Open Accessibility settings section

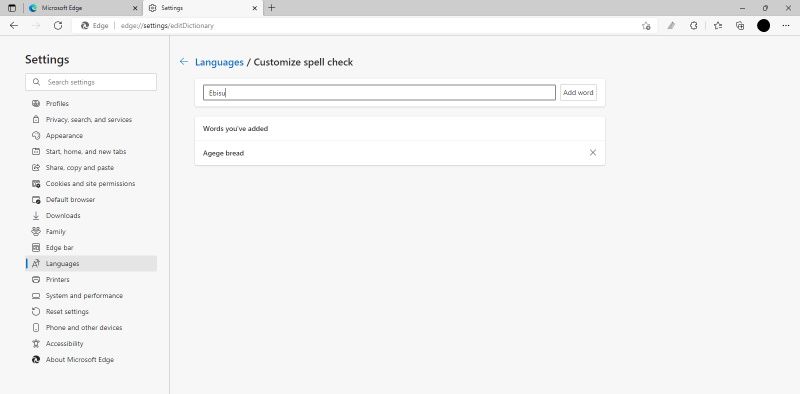[x=91, y=343]
